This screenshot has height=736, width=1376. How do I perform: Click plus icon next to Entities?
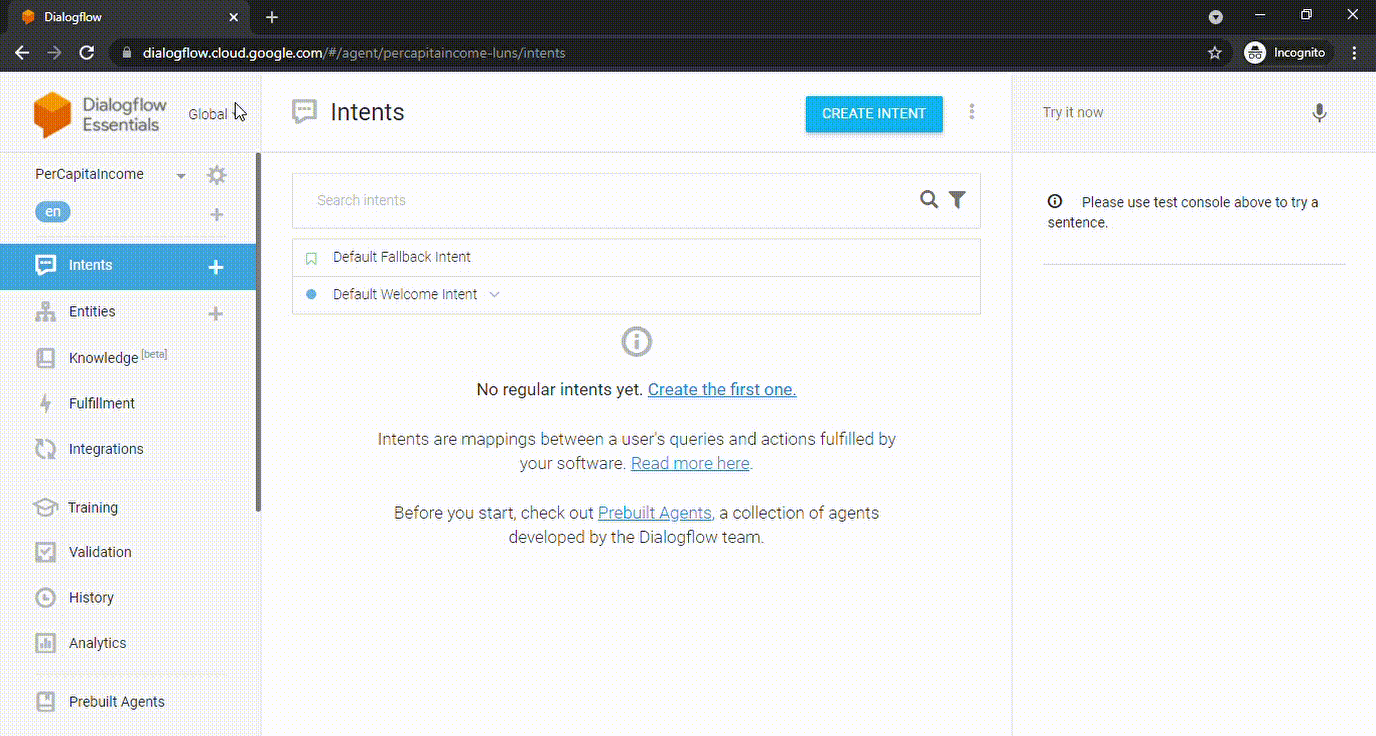pos(215,314)
